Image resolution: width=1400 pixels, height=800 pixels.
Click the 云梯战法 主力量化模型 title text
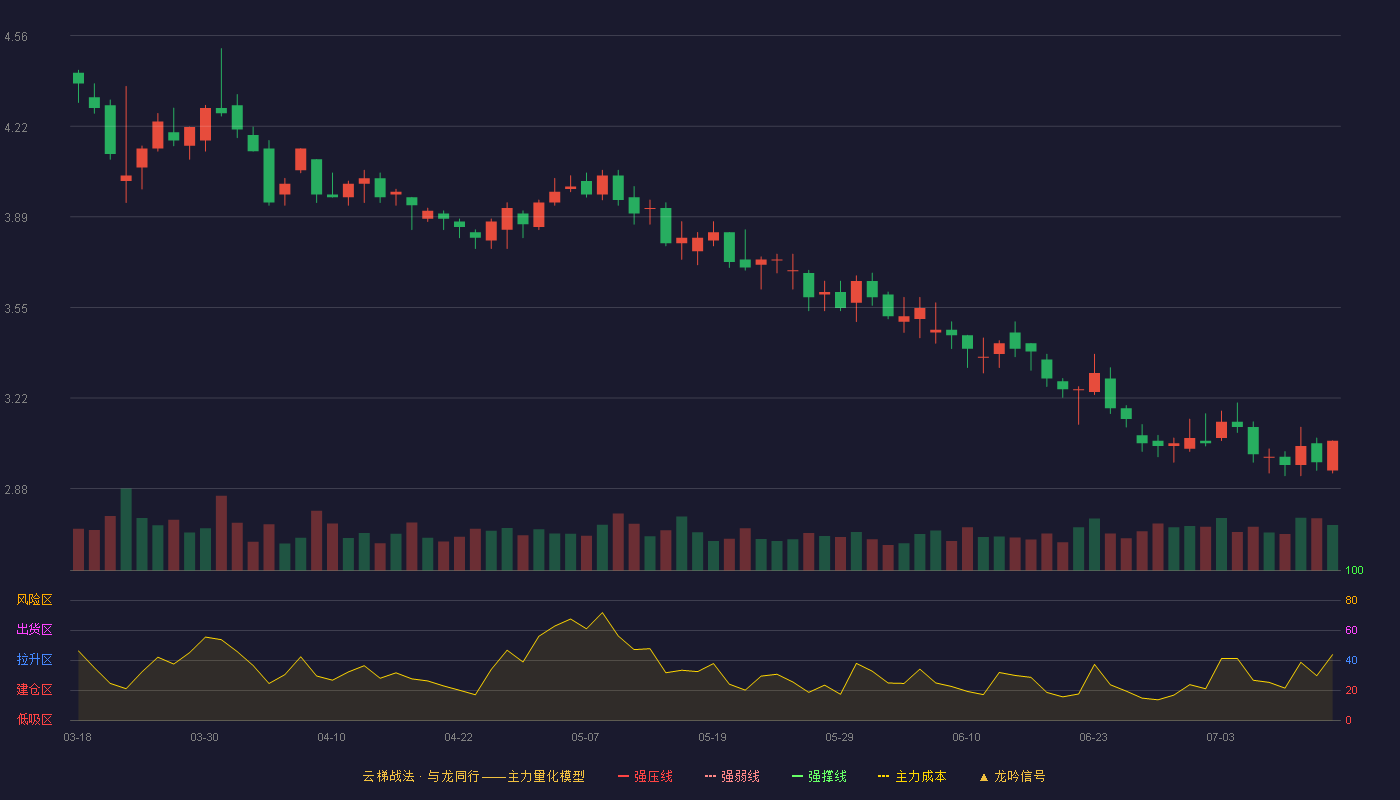tap(473, 776)
